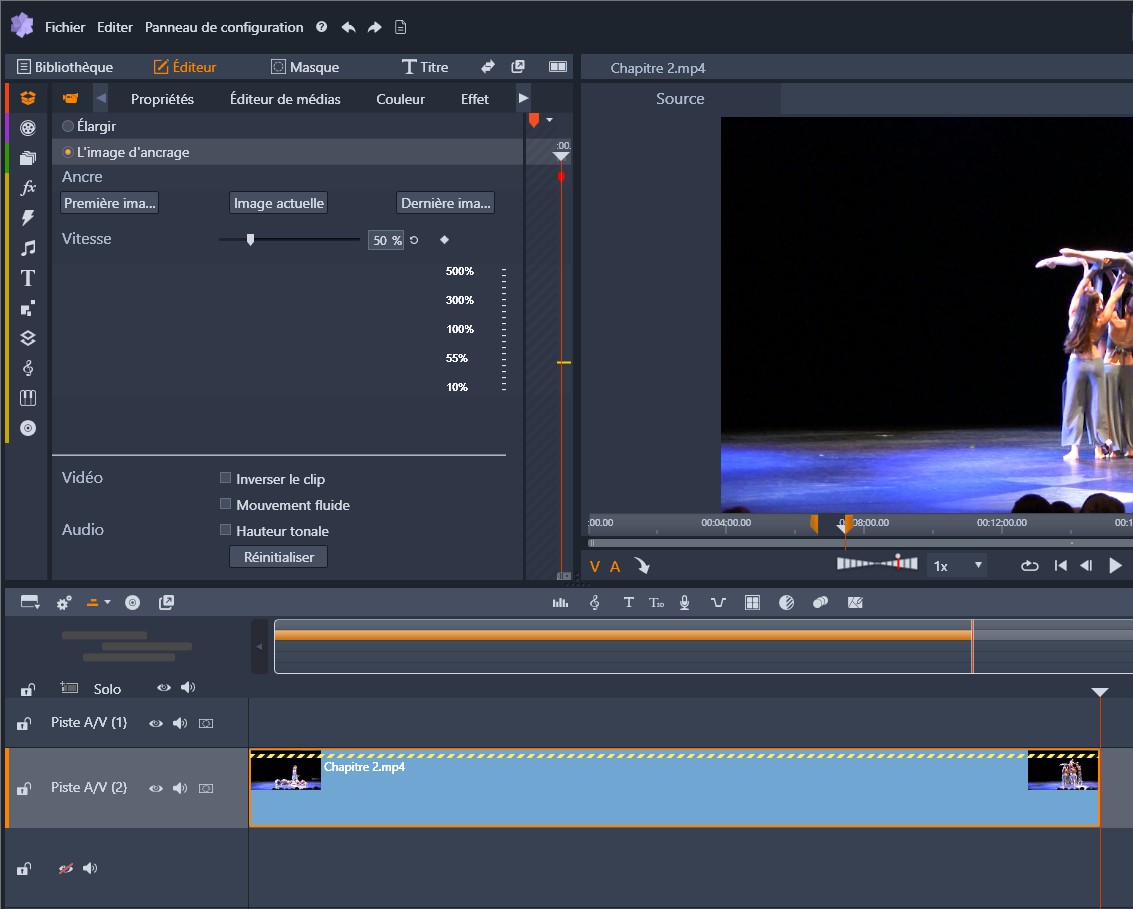Click the undo arrow icon

(x=348, y=27)
